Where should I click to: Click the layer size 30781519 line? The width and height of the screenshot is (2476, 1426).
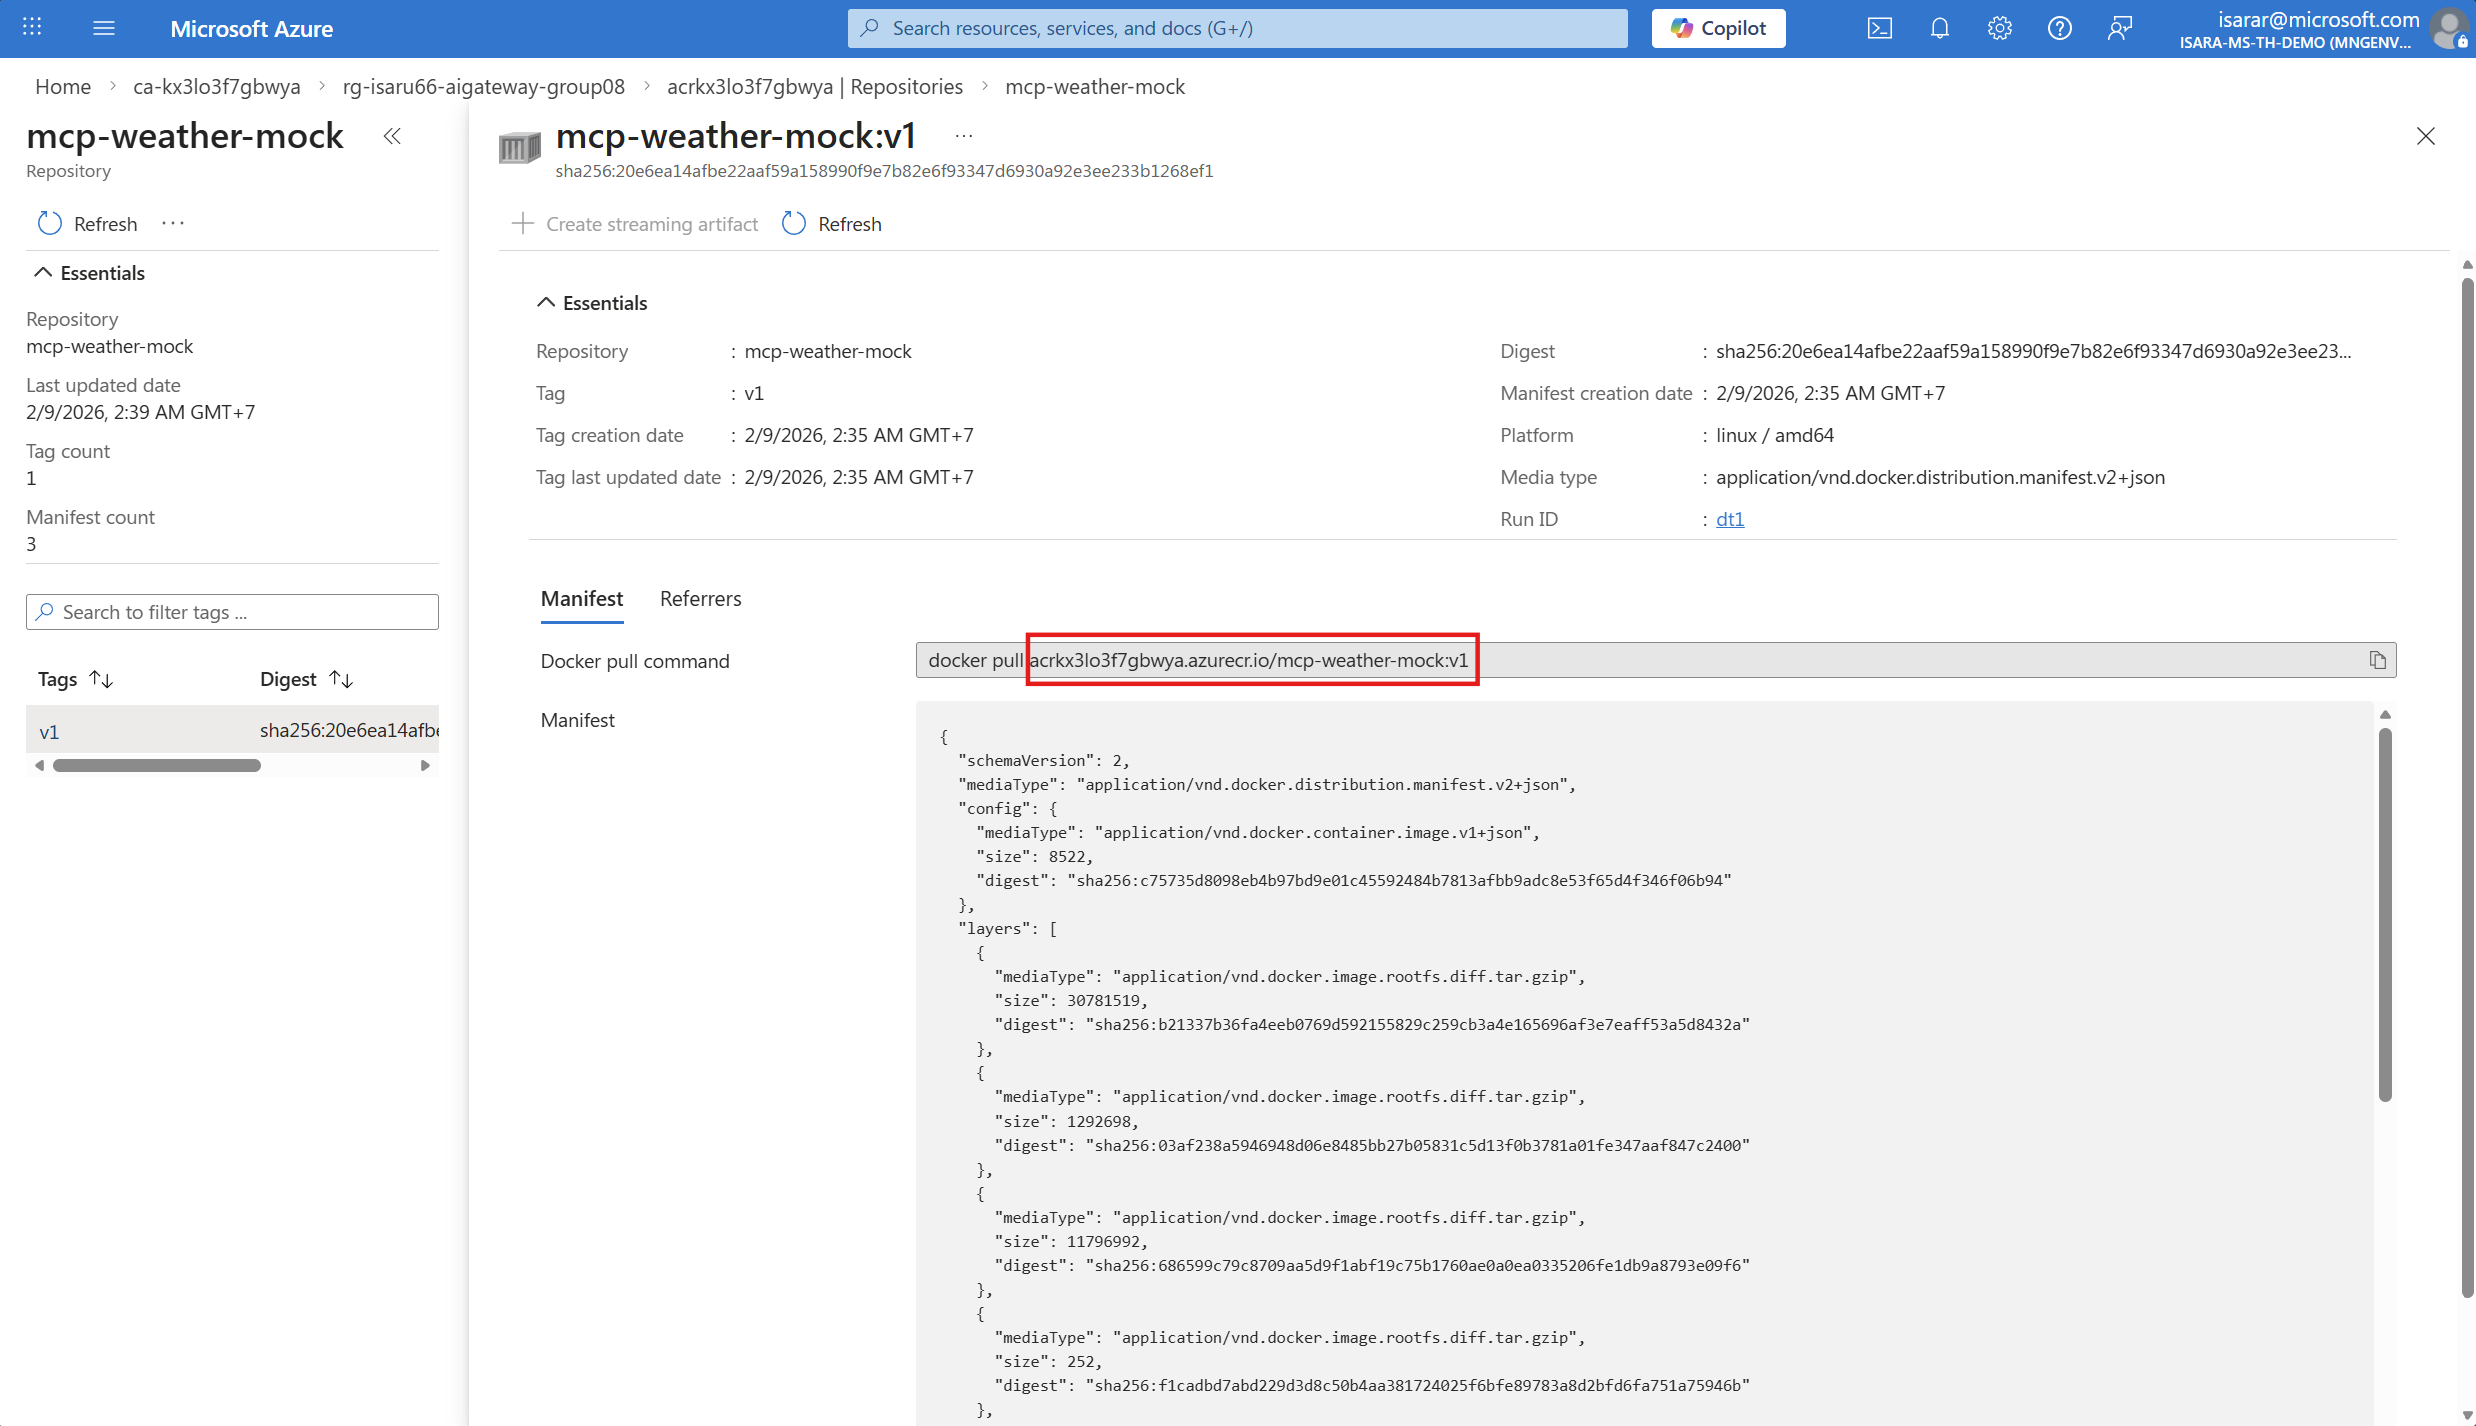click(1071, 1001)
